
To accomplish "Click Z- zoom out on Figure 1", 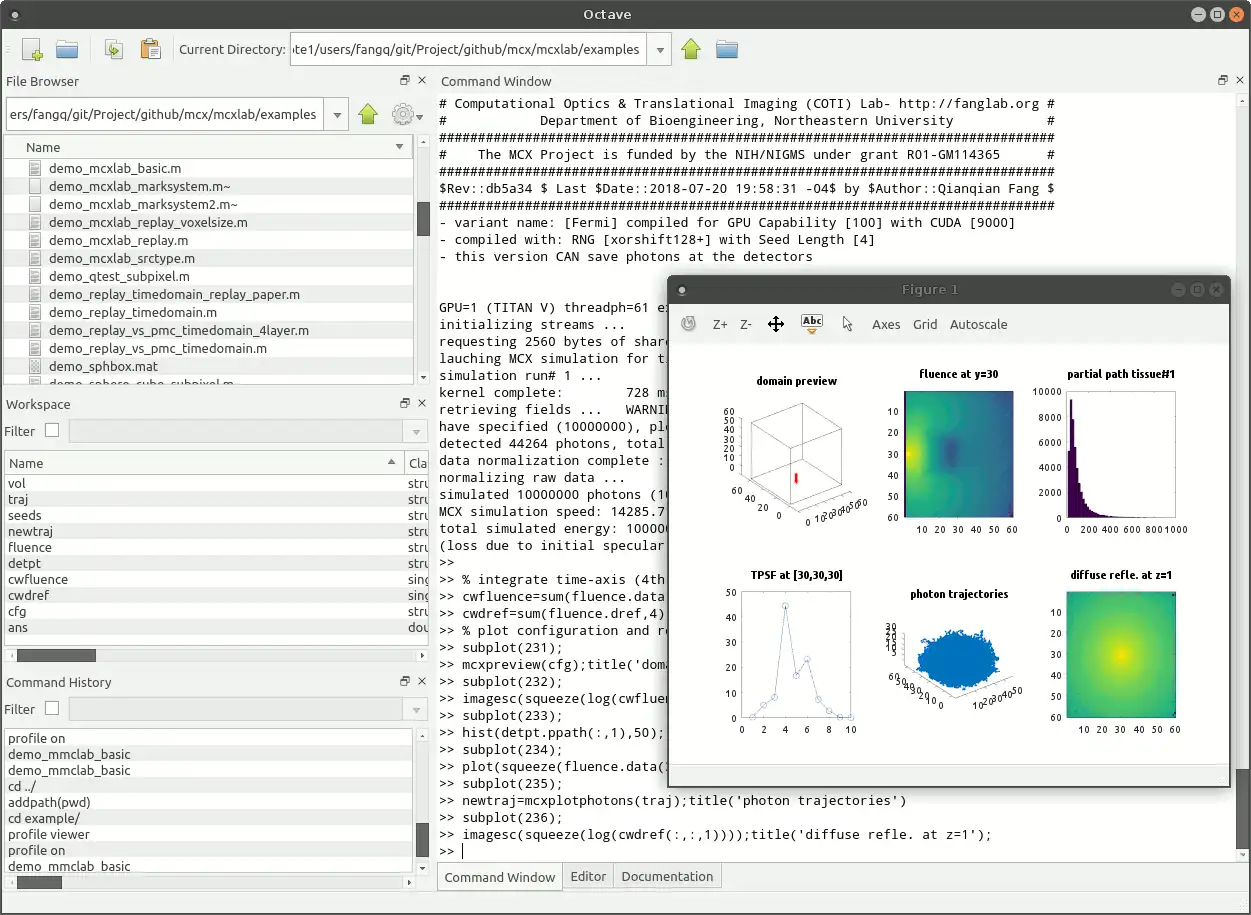I will [x=746, y=324].
